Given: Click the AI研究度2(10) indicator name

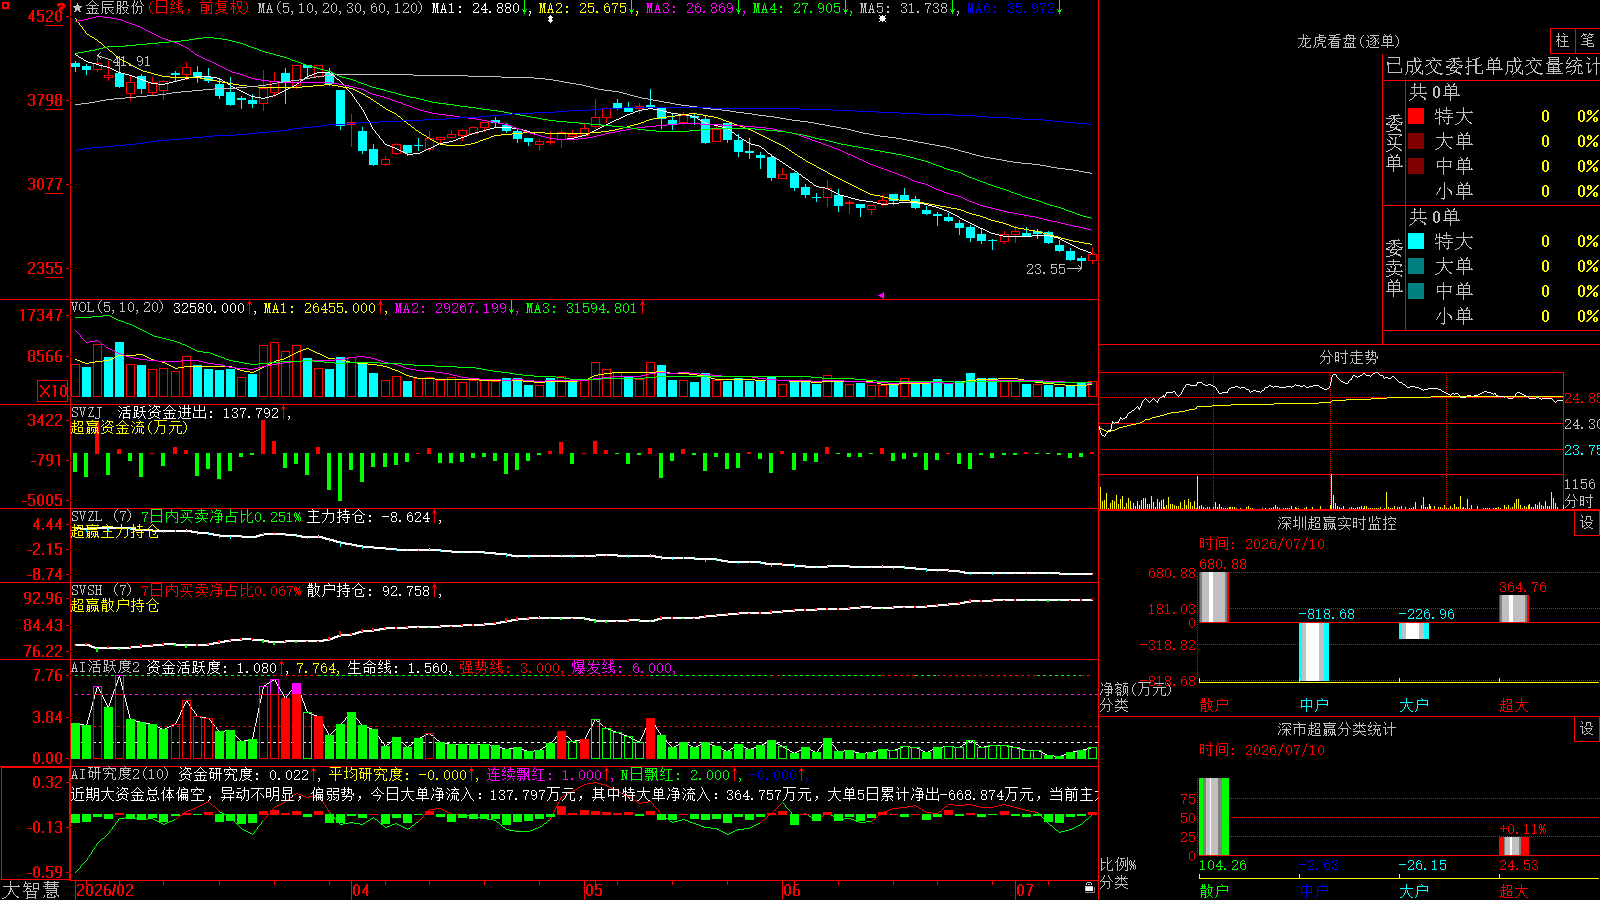Looking at the screenshot, I should coord(121,774).
